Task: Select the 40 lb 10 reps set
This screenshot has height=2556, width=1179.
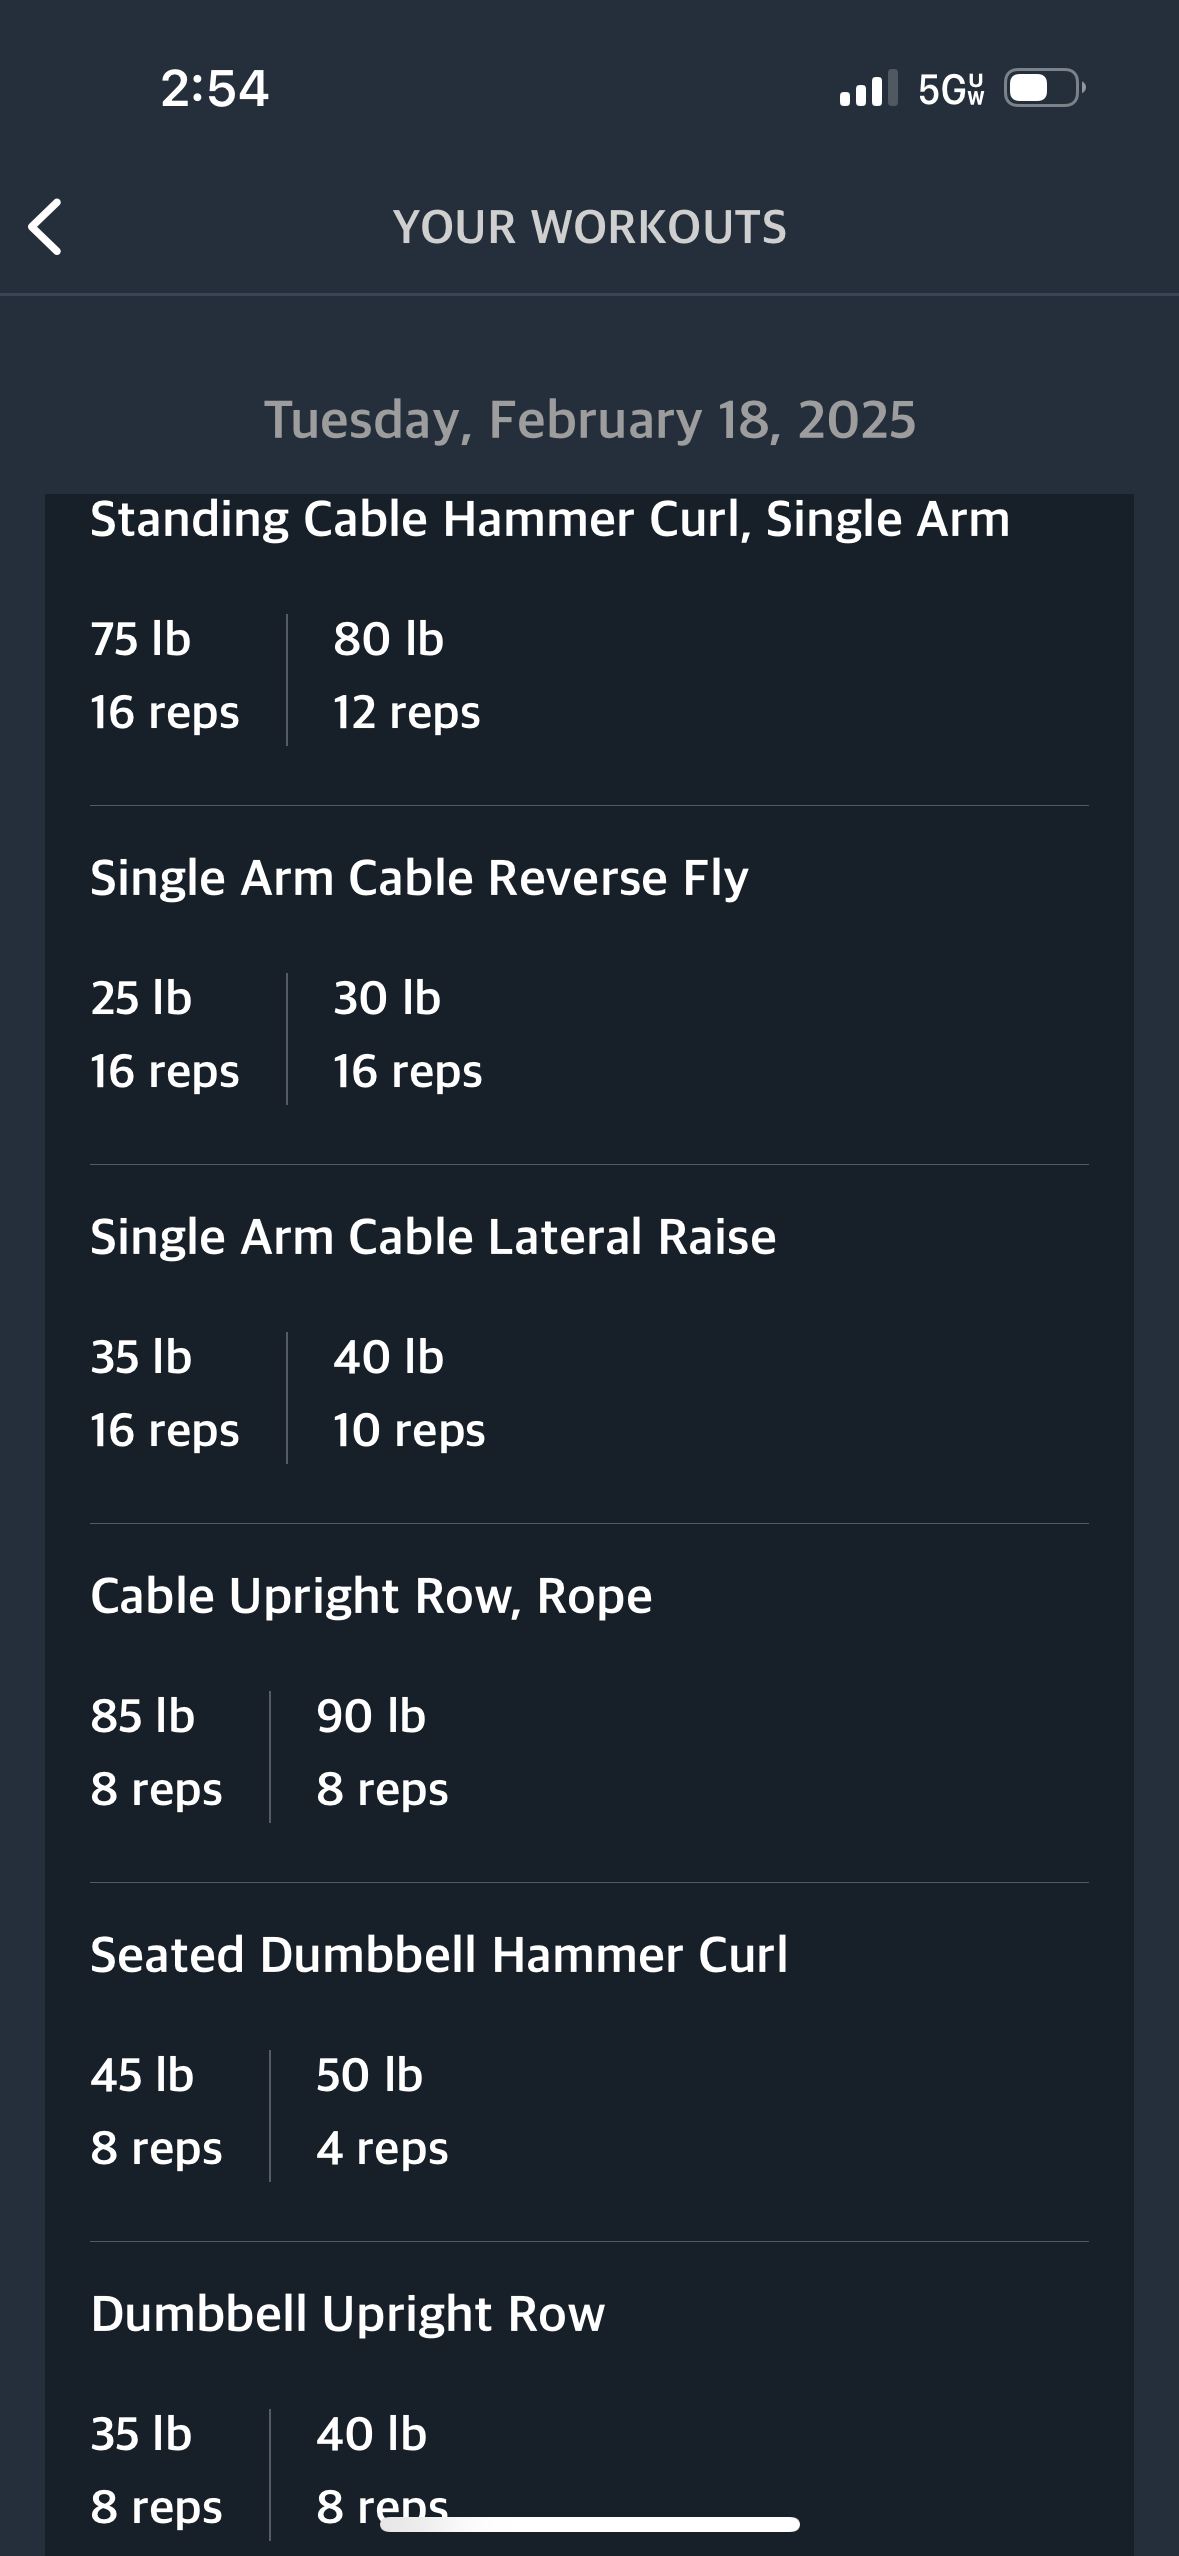Action: coord(409,1394)
